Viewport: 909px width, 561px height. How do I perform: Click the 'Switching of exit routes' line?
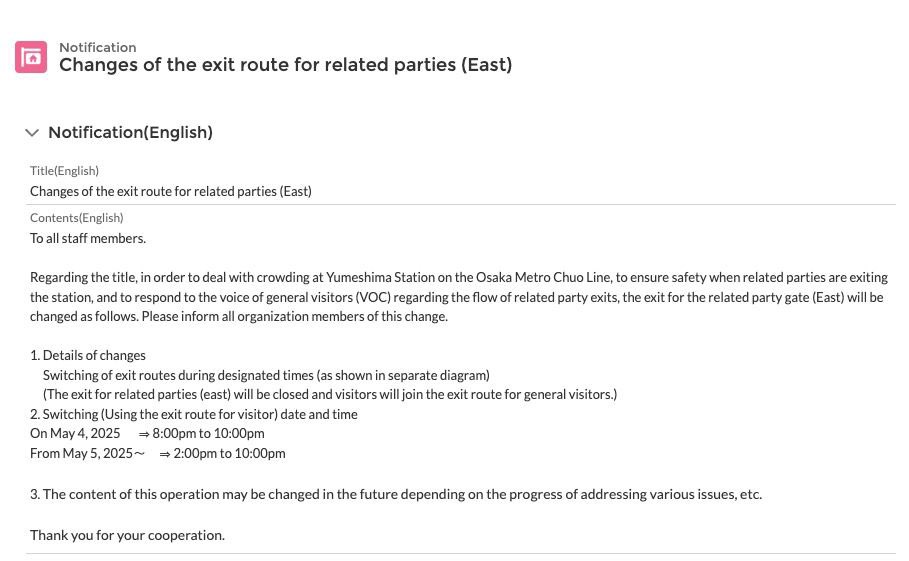click(x=266, y=375)
